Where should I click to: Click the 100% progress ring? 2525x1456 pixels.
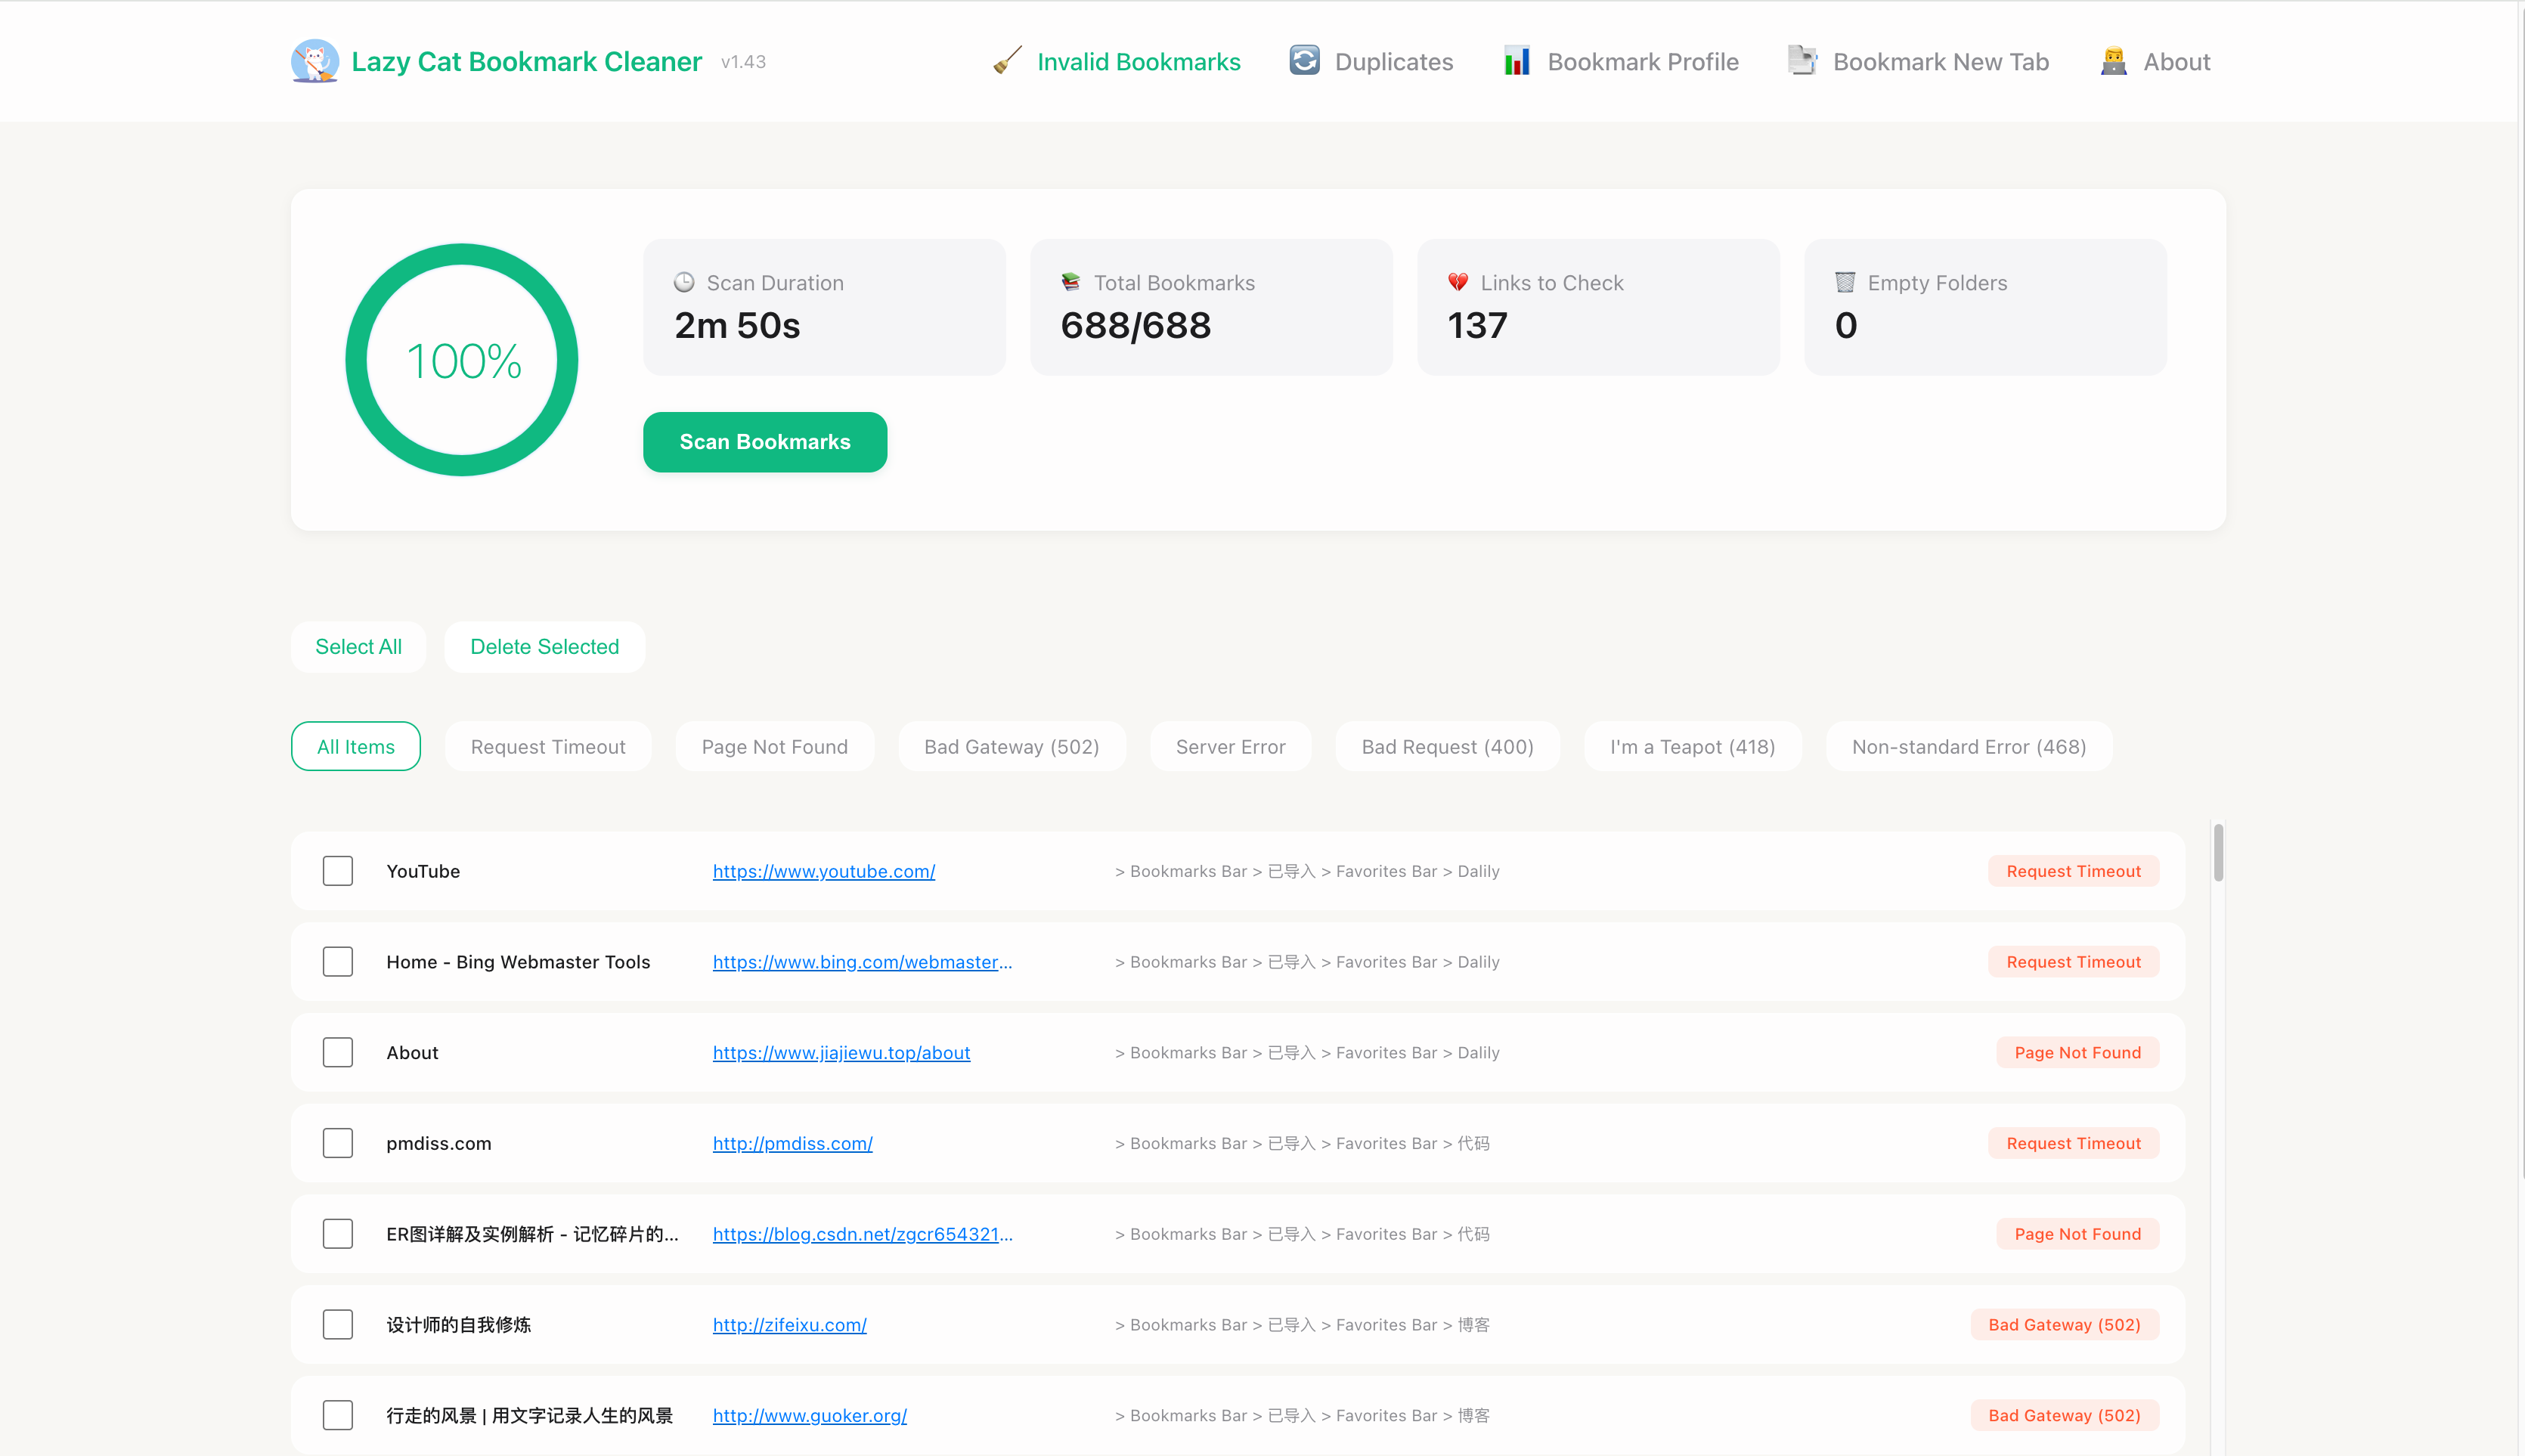coord(462,360)
